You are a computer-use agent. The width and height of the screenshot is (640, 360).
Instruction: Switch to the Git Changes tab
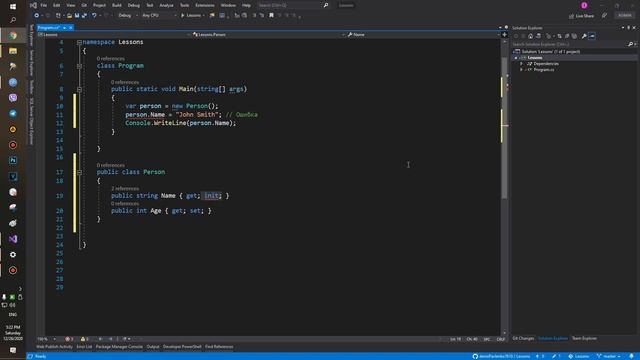coord(523,338)
